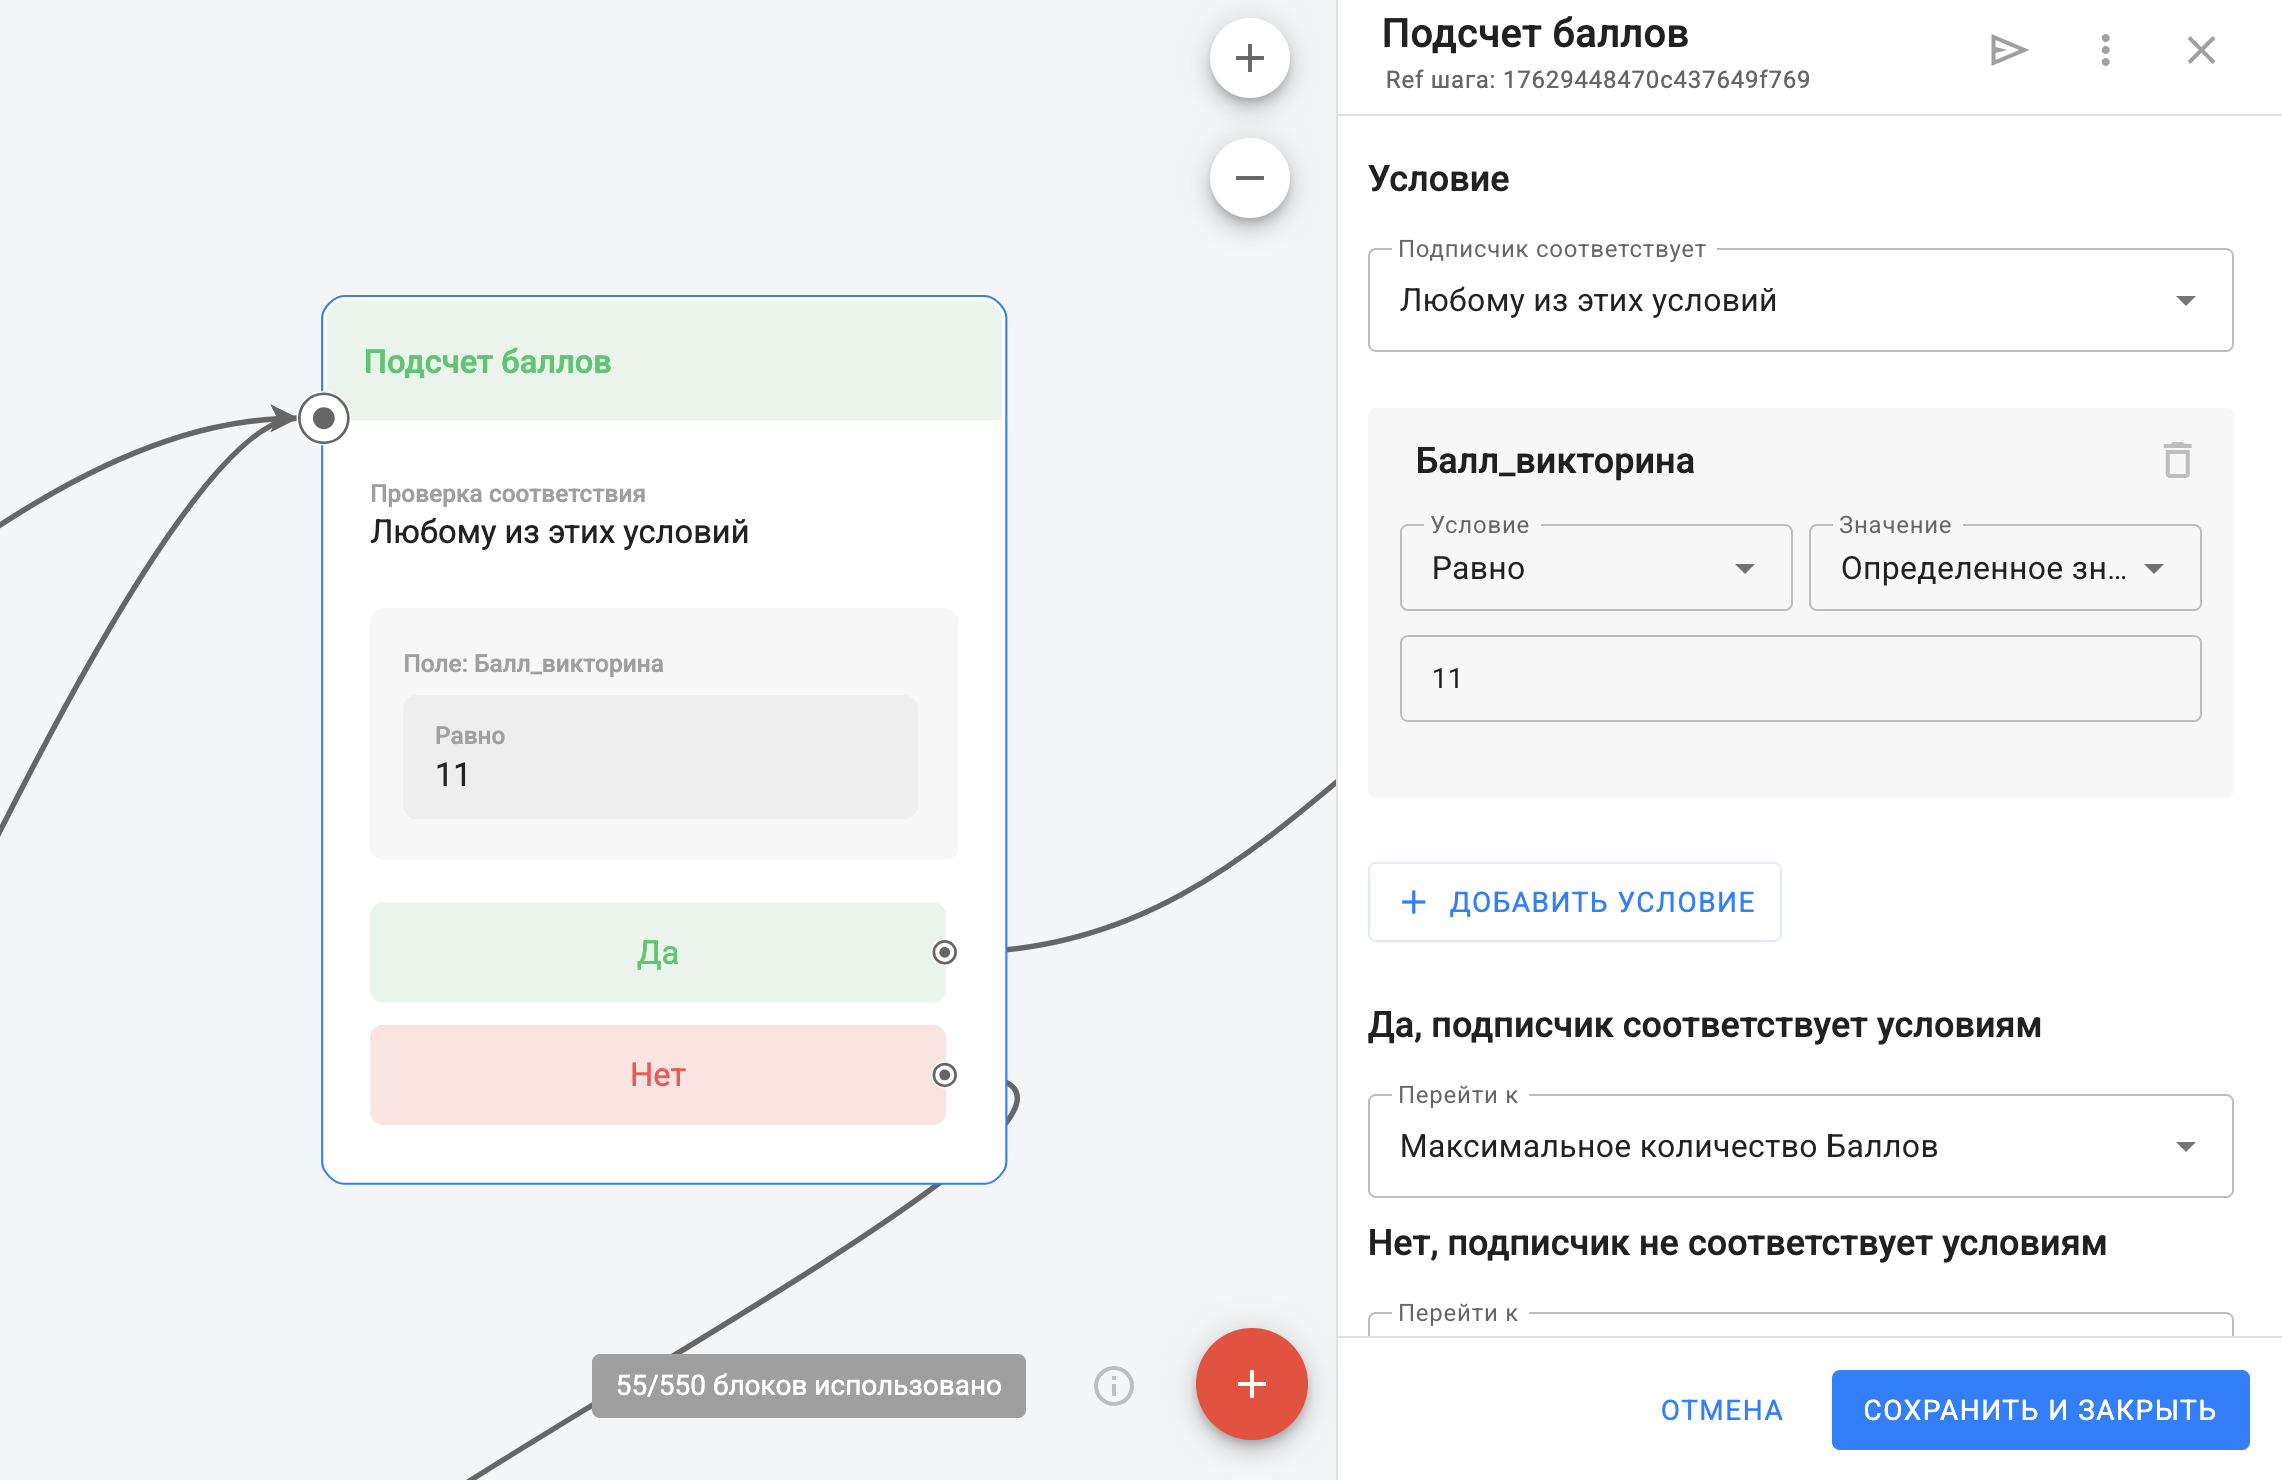Screen dimensions: 2282x1480
Task: Click the Нет output connector dot
Action: tap(944, 1075)
